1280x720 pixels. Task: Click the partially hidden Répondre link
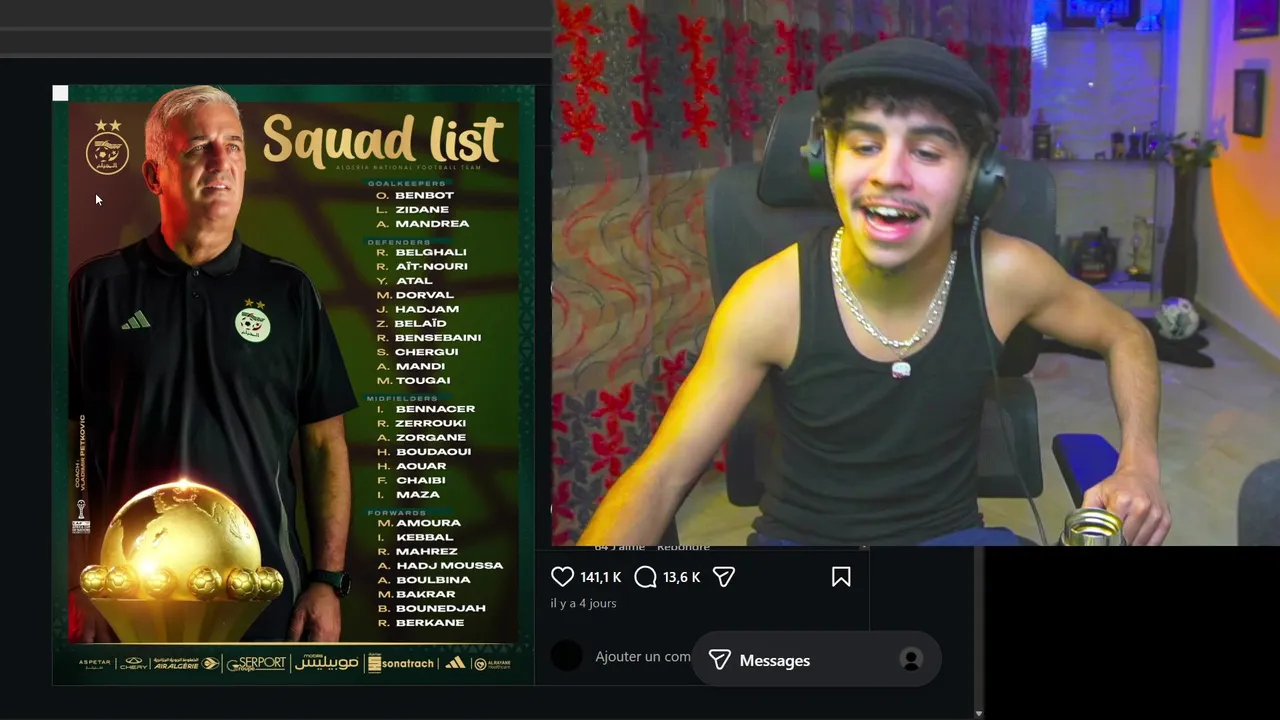click(684, 547)
